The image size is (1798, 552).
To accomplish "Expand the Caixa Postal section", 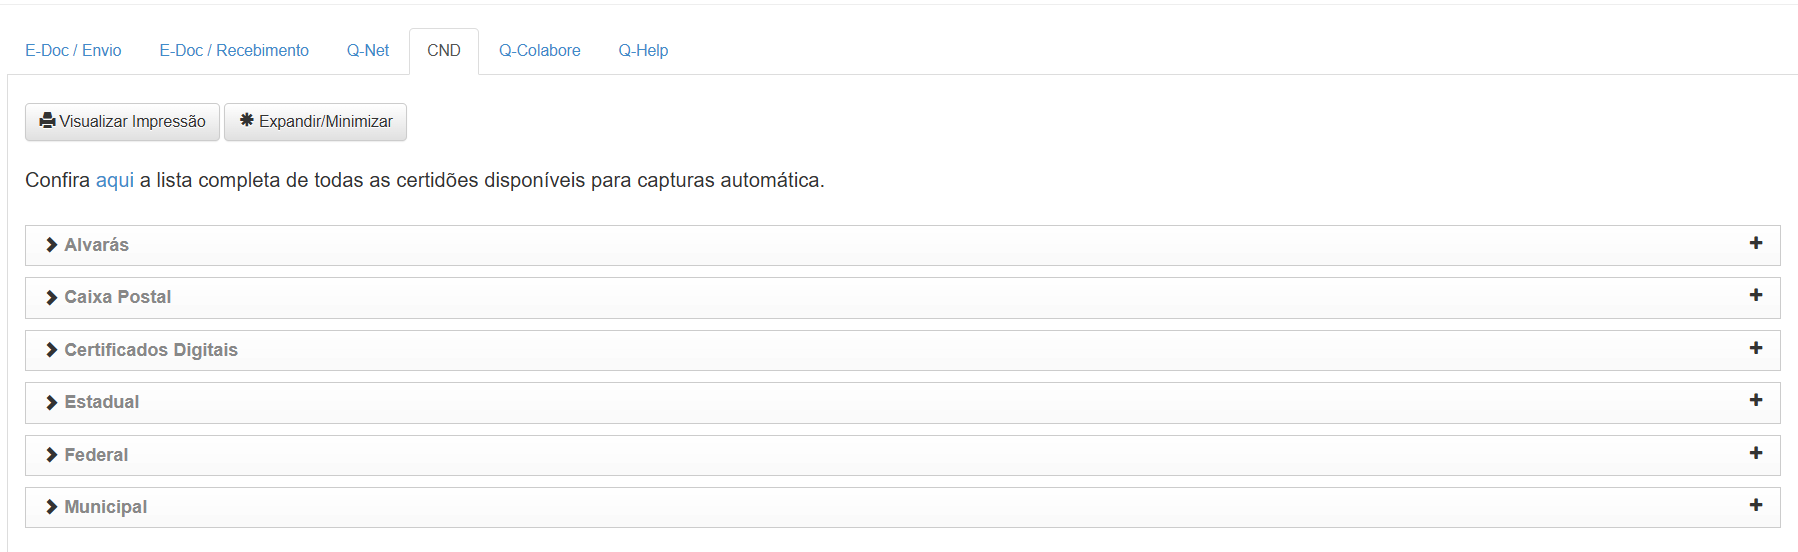I will coord(902,298).
